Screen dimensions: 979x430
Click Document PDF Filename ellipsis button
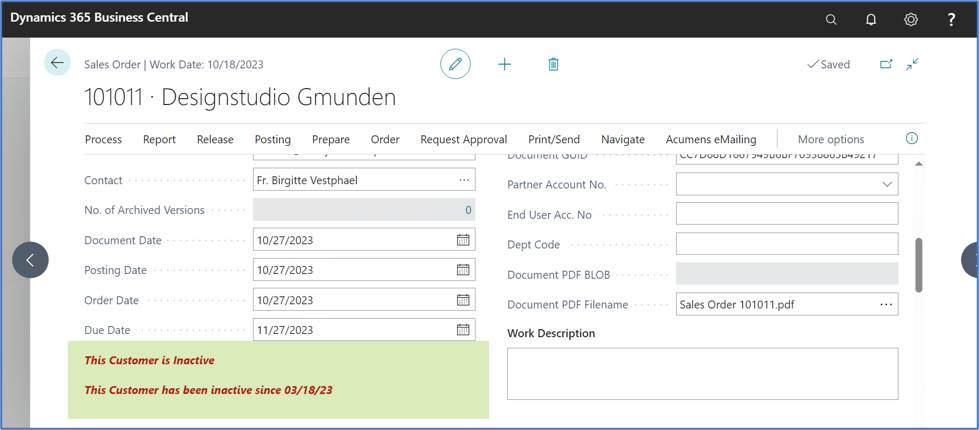tap(886, 305)
